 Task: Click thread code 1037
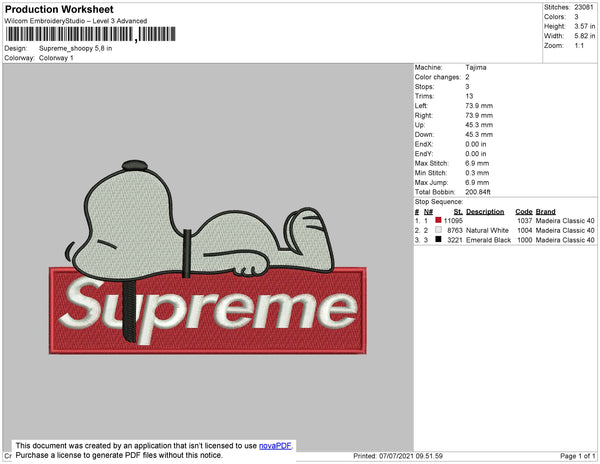pos(525,221)
